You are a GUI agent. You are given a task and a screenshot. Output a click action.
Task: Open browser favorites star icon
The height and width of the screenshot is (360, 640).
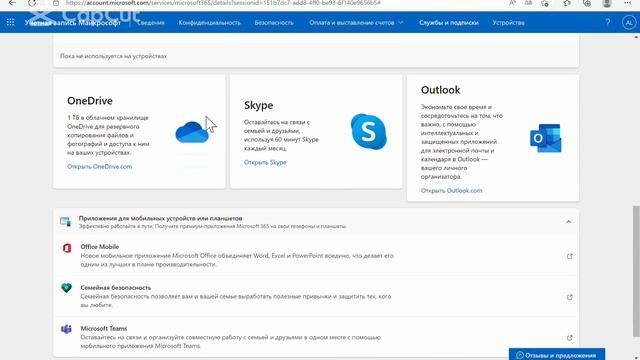[x=567, y=3]
